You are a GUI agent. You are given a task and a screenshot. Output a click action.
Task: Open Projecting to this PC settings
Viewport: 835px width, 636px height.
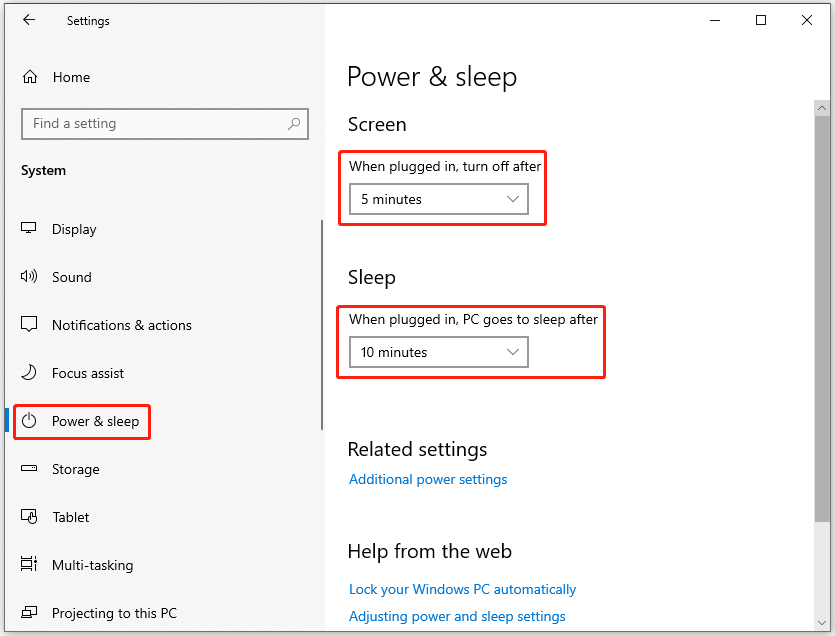point(114,613)
